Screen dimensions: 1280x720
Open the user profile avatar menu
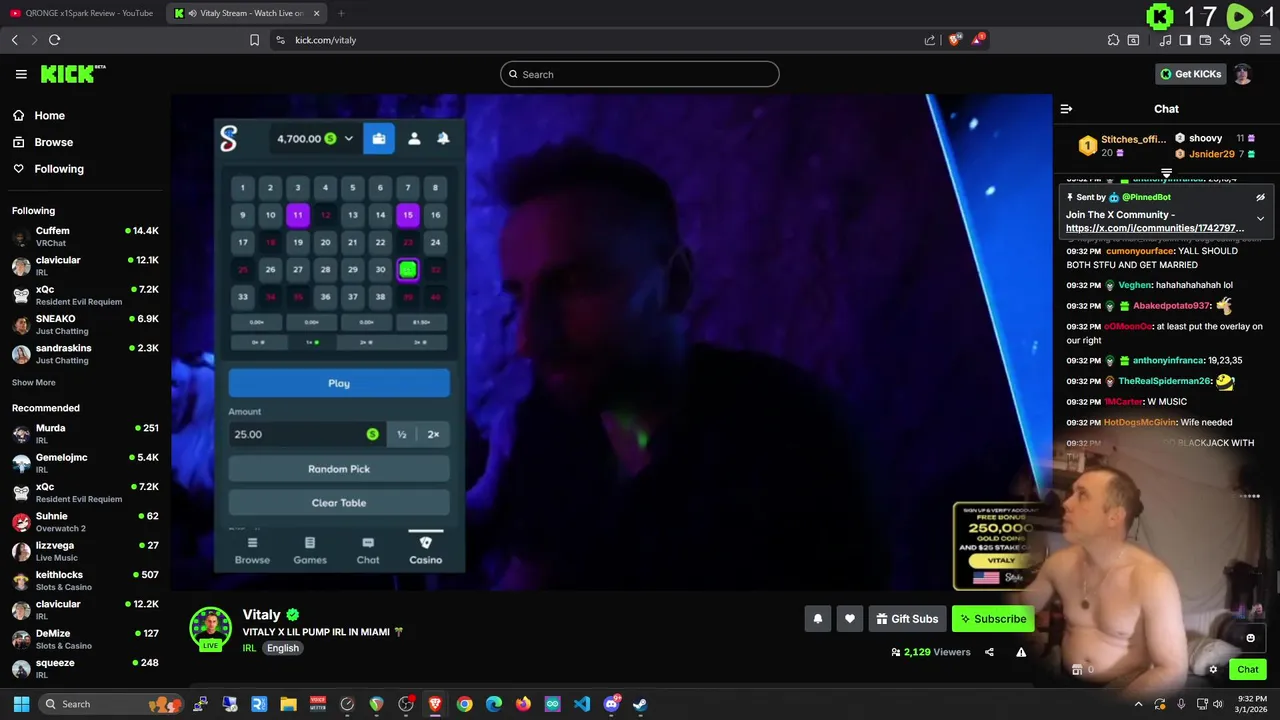click(x=1243, y=74)
